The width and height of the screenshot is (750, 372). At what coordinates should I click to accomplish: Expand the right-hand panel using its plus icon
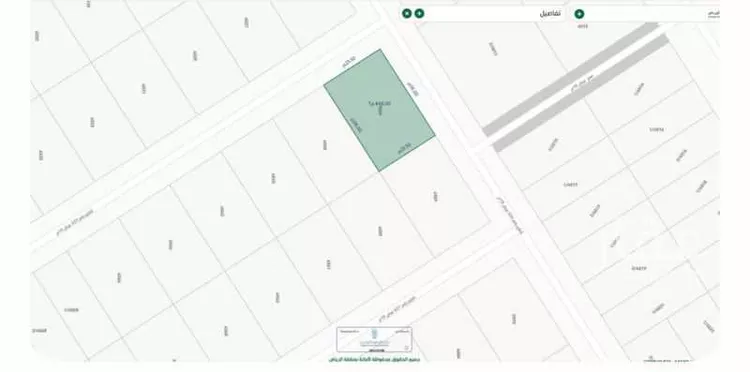pyautogui.click(x=579, y=14)
